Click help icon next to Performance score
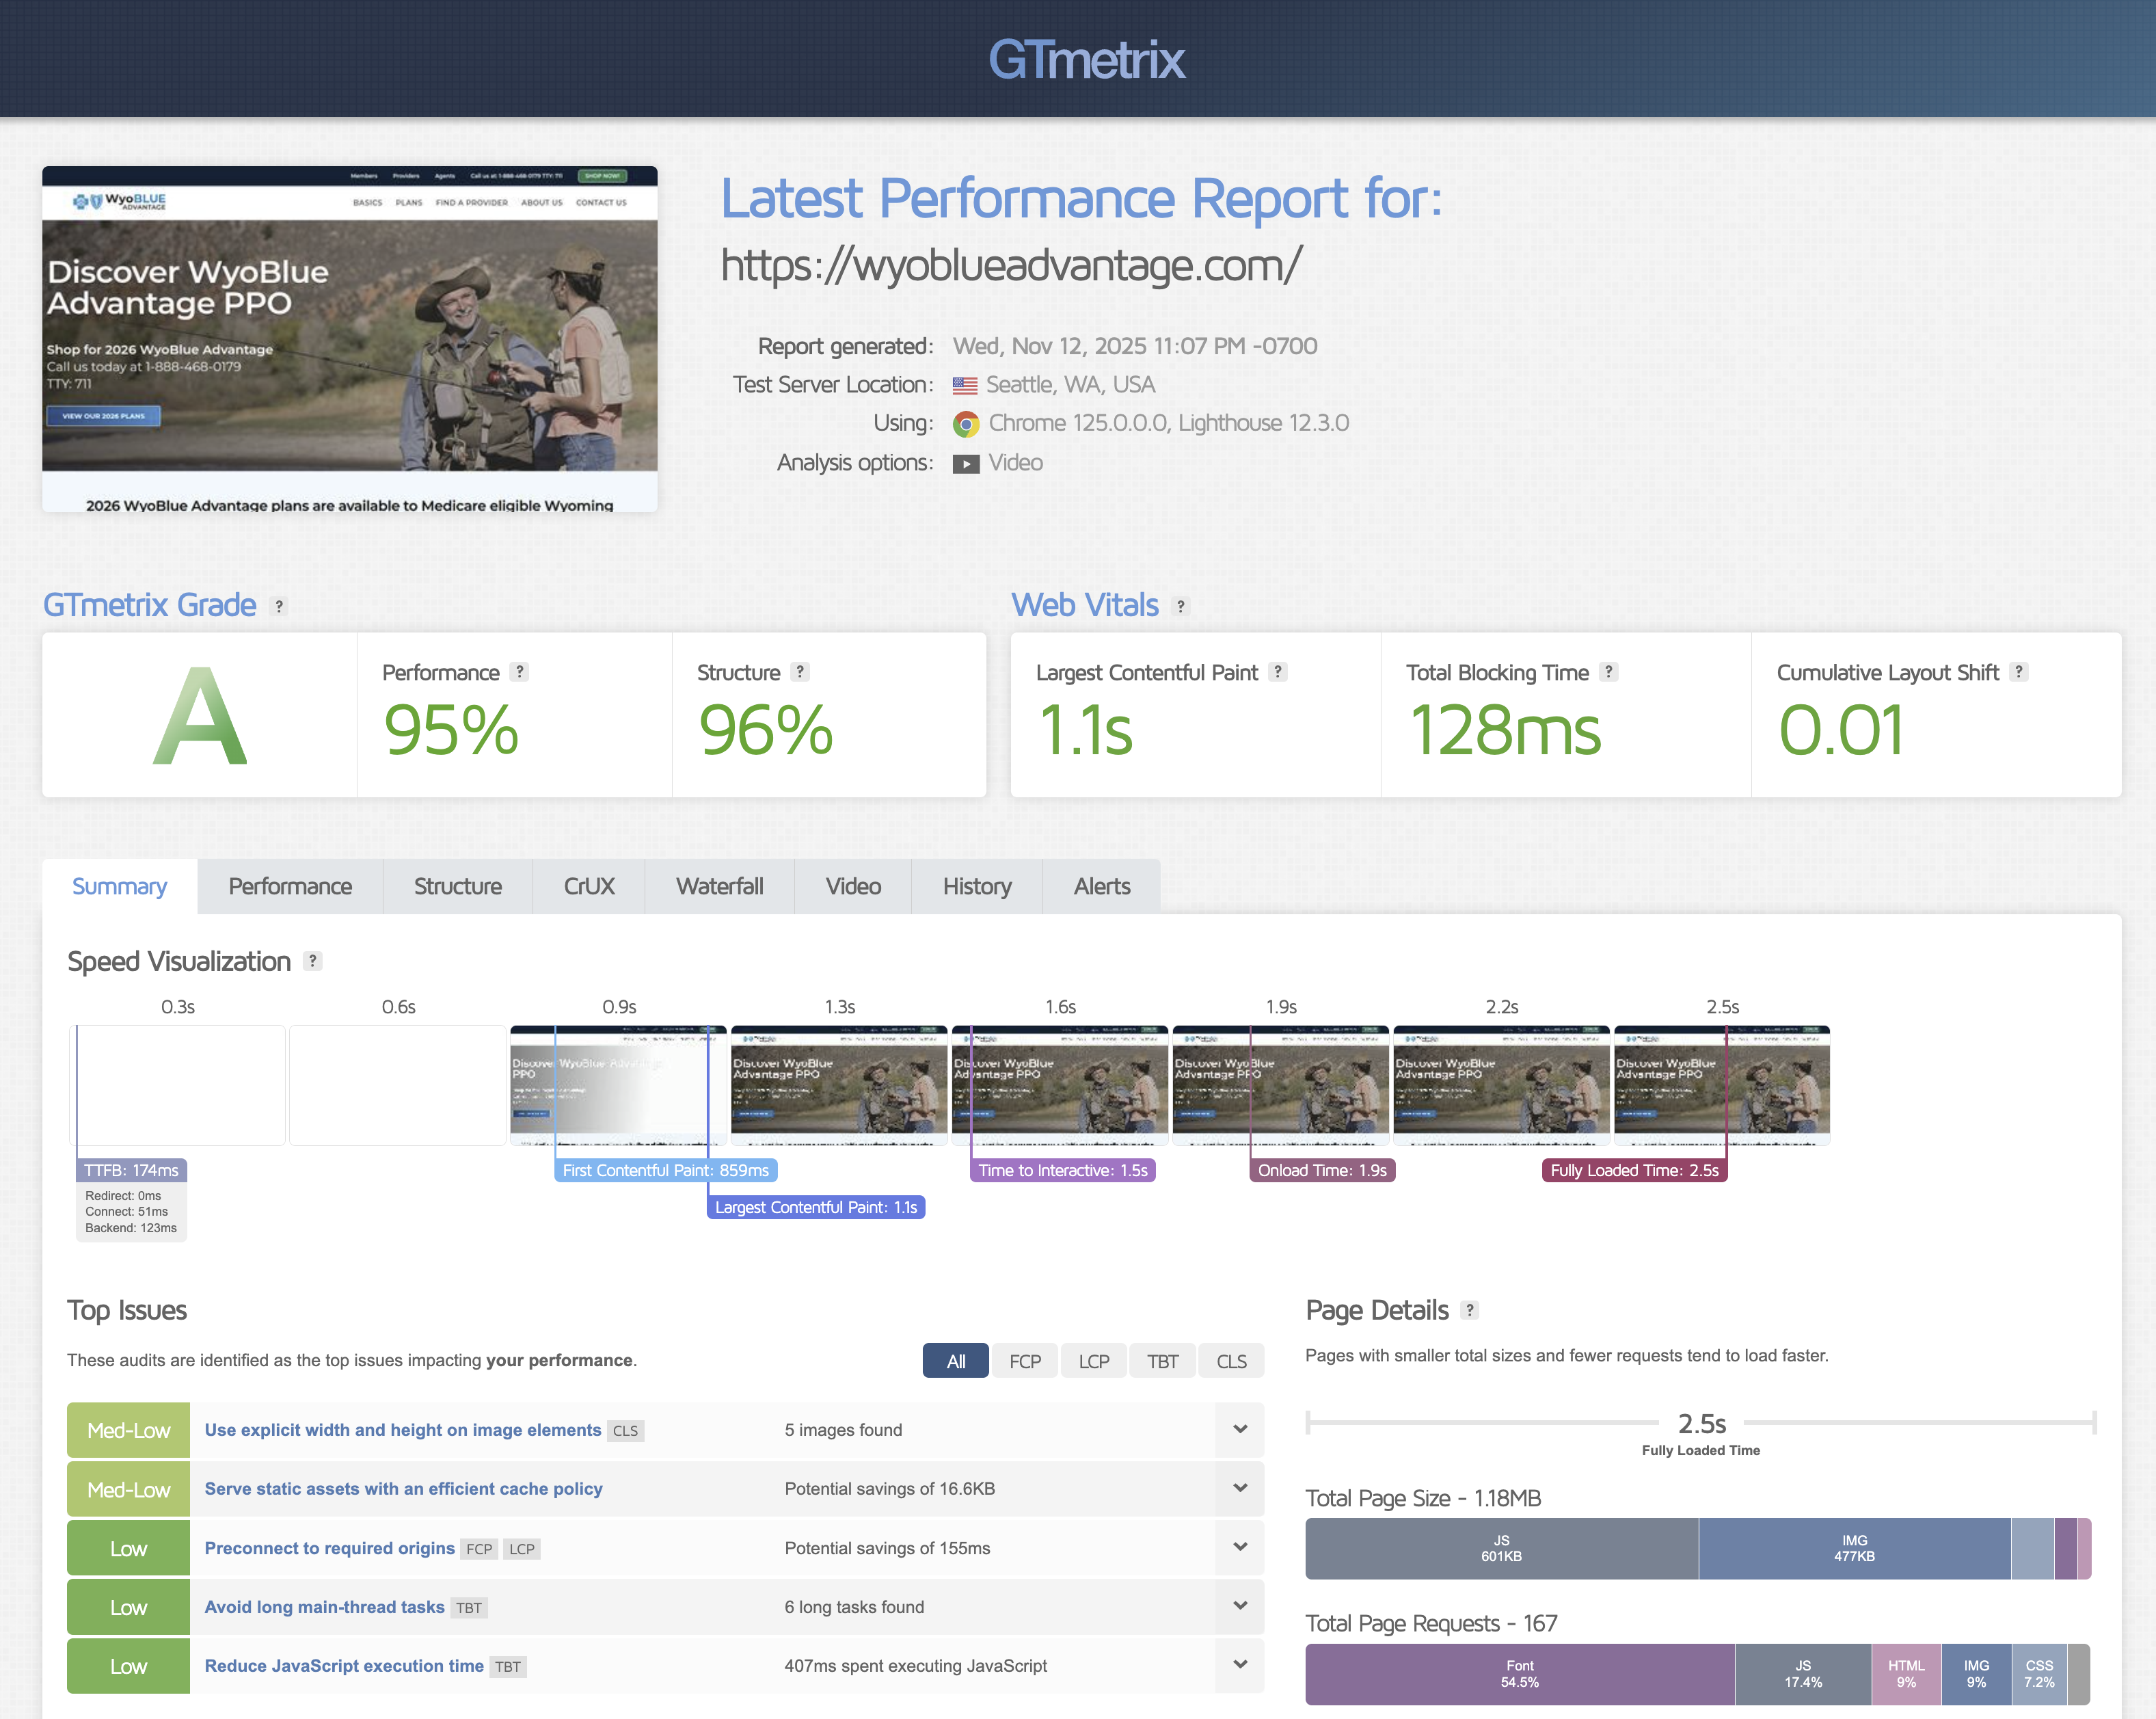2156x1719 pixels. pos(519,672)
